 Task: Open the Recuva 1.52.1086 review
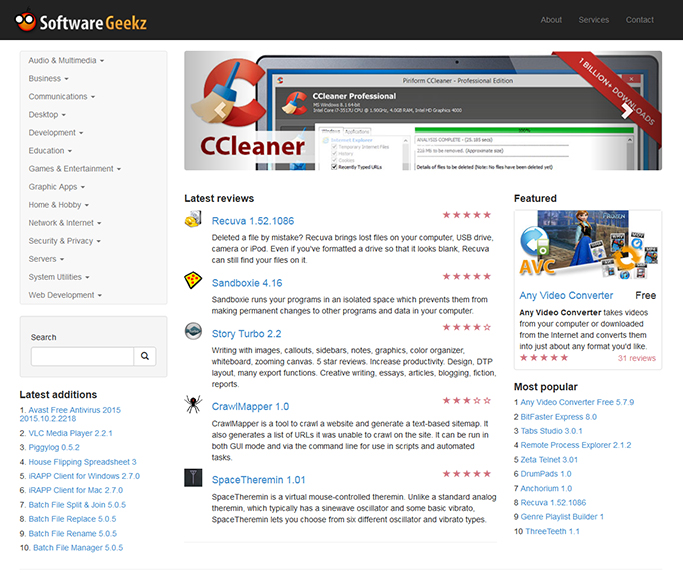pyautogui.click(x=253, y=221)
